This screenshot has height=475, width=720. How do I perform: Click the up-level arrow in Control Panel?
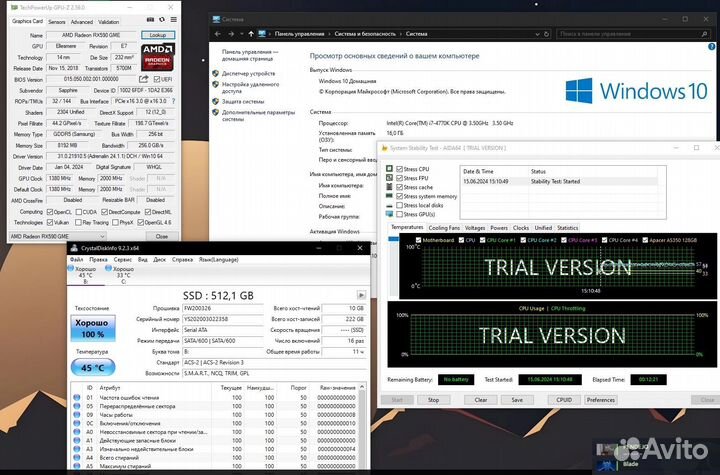[251, 34]
